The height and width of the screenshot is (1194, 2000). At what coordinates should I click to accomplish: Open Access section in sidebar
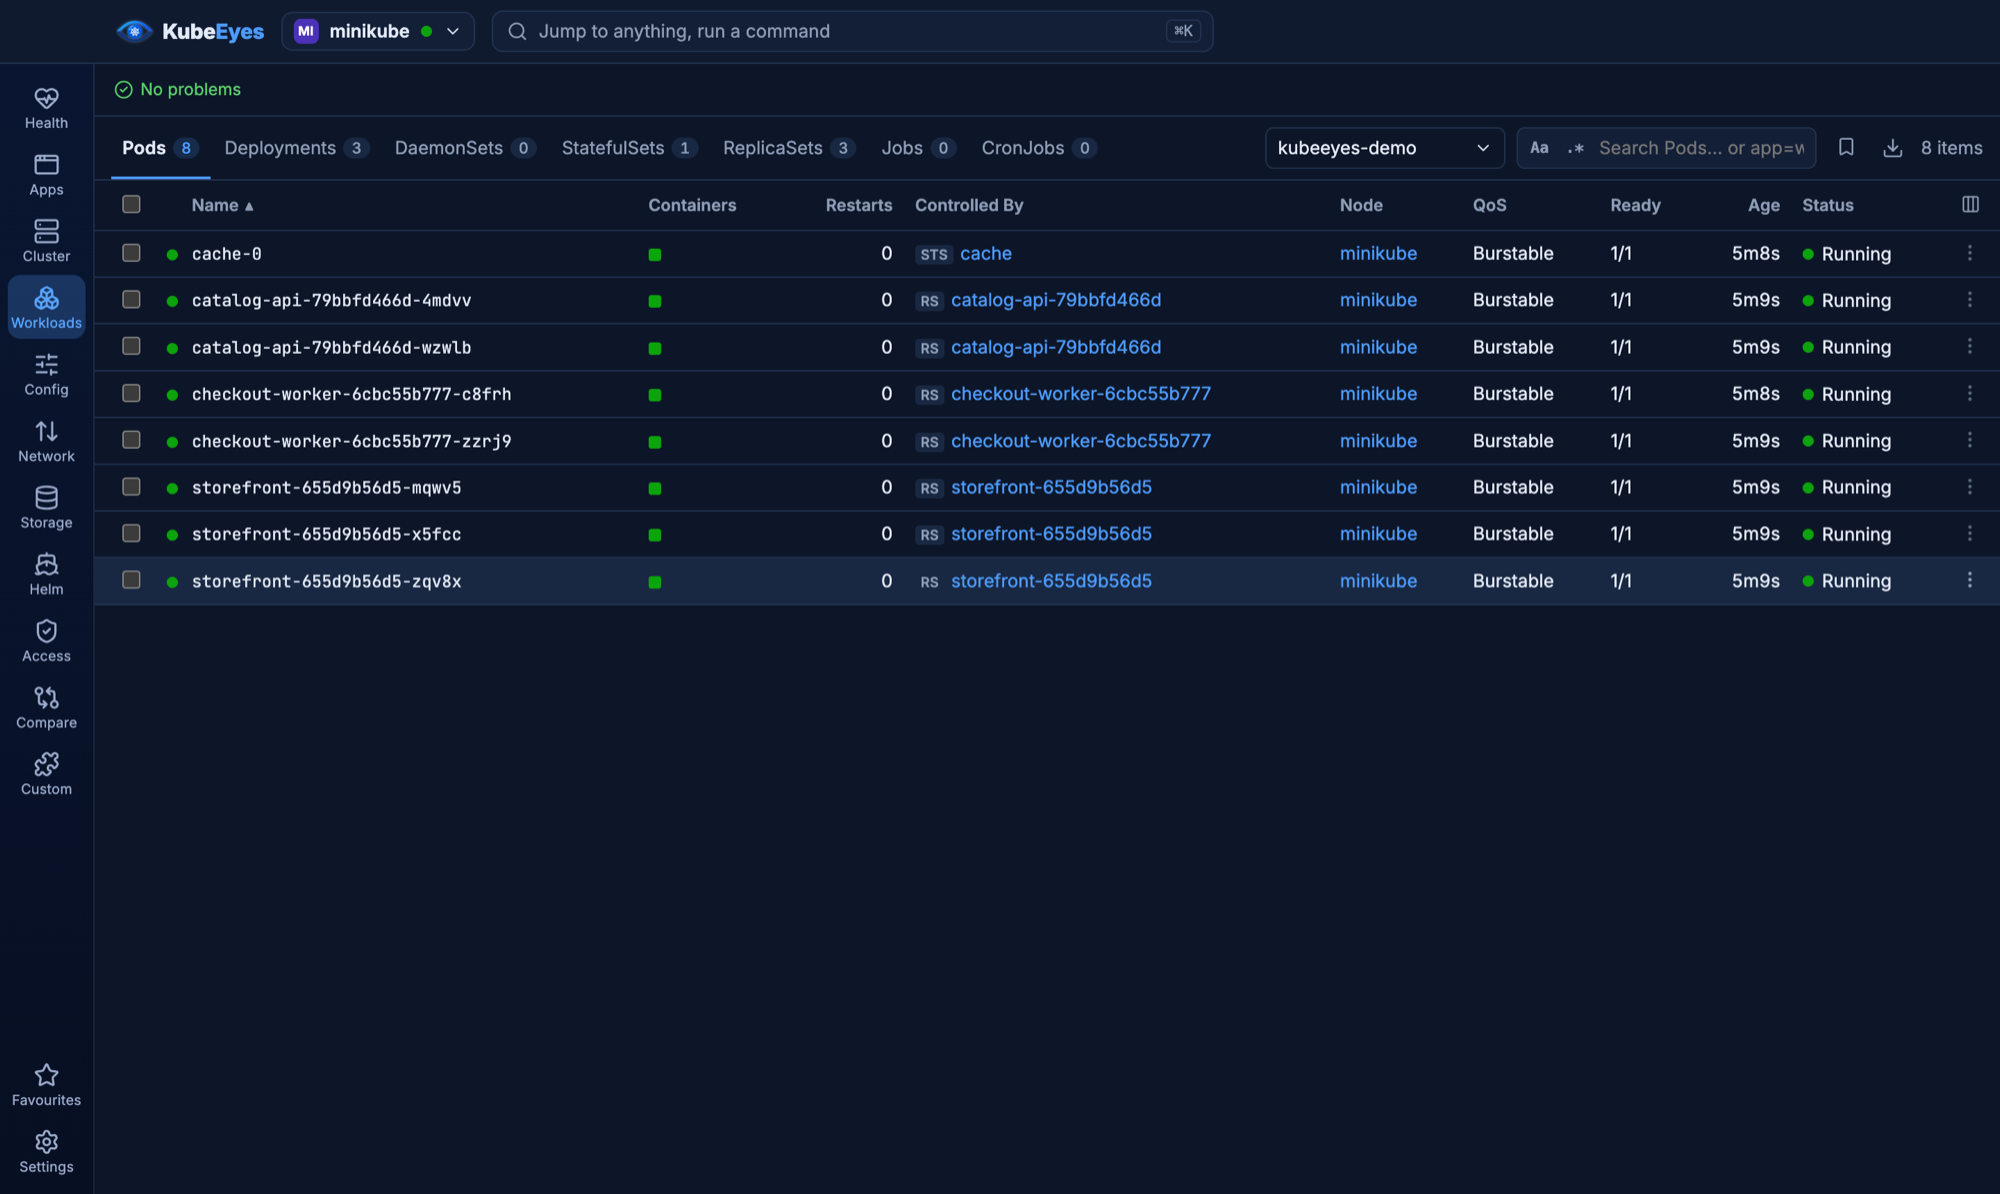[46, 641]
